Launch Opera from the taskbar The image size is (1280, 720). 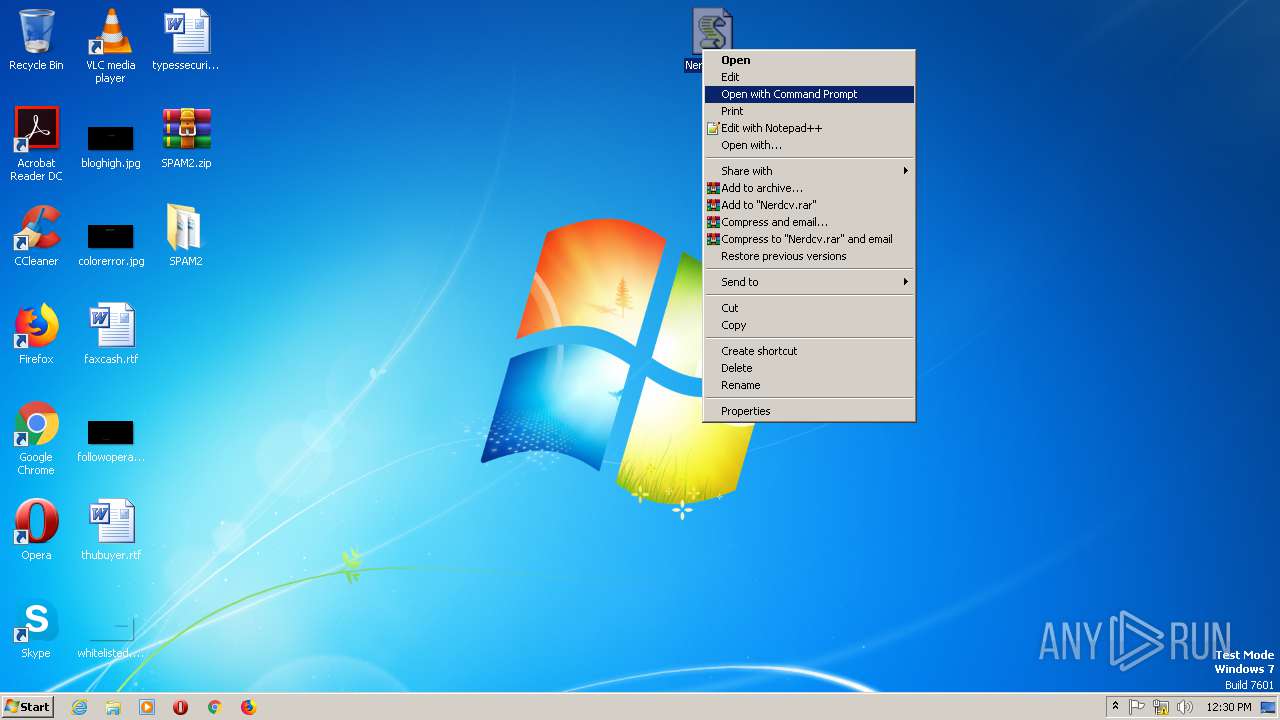coord(181,707)
